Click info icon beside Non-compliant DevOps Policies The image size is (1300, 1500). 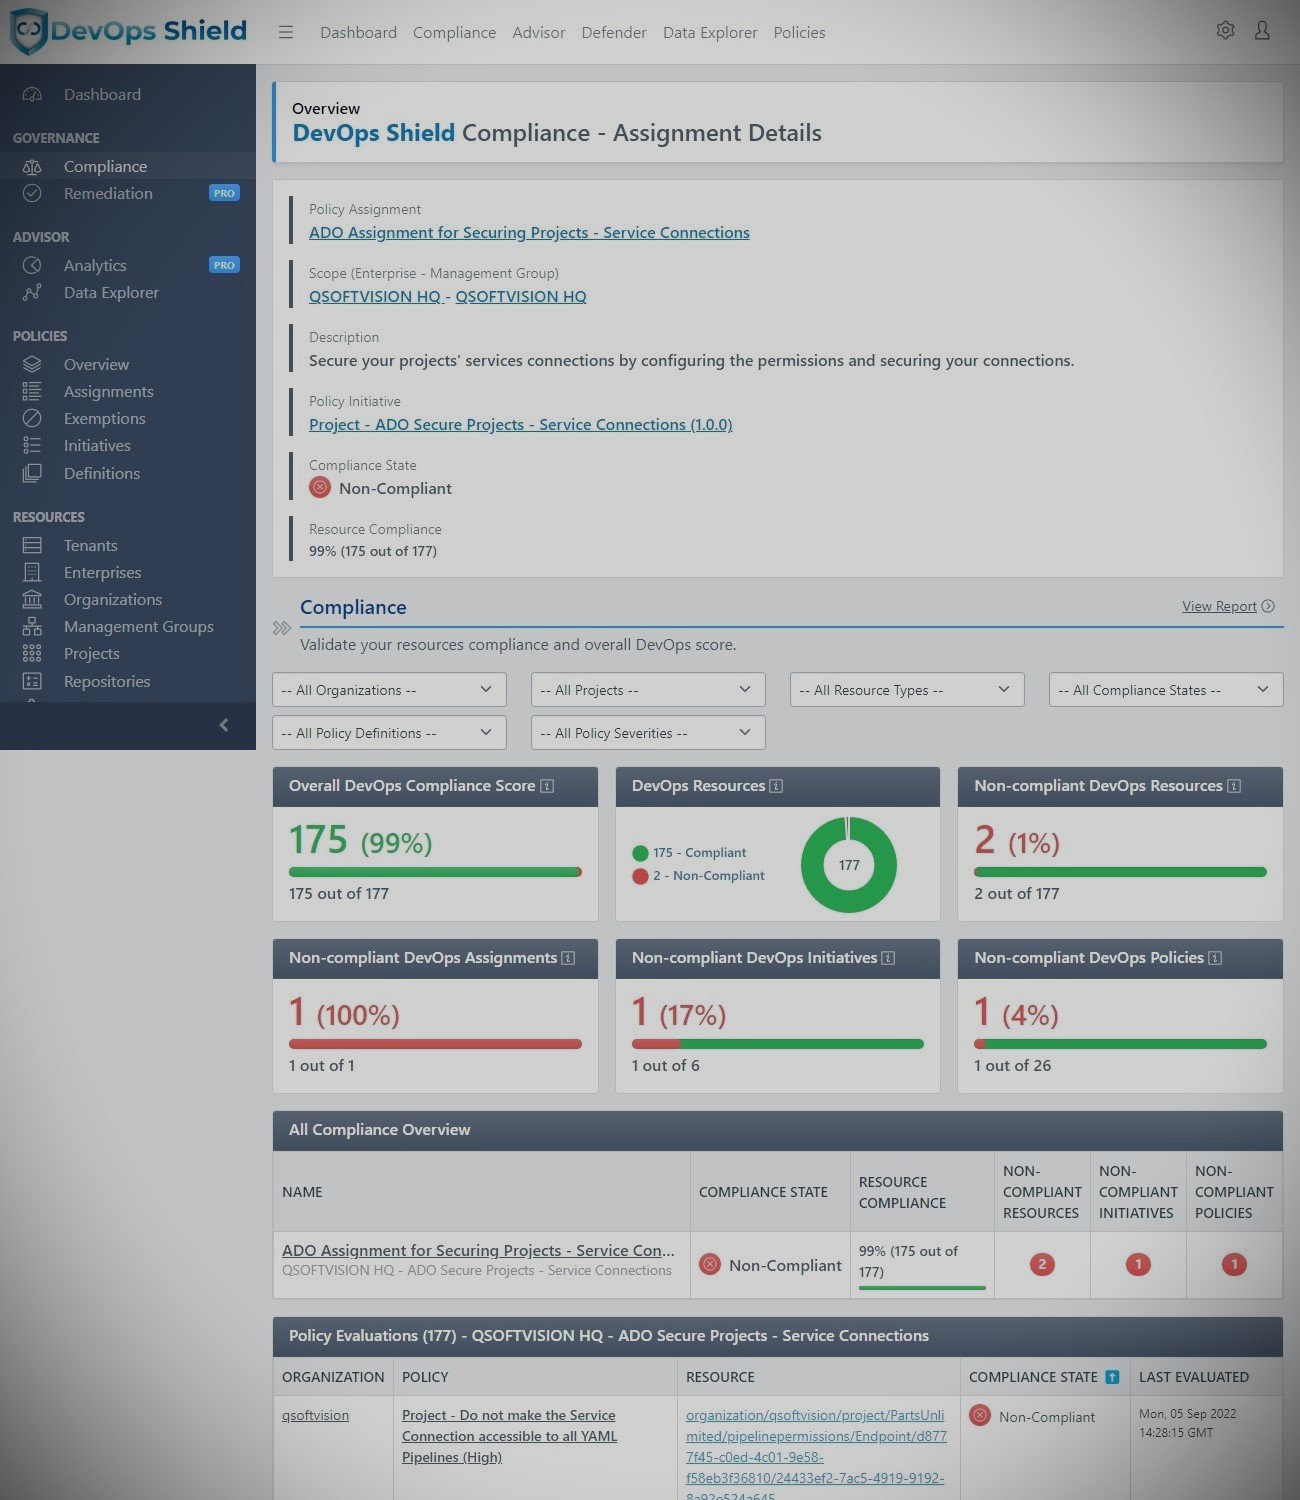coord(1215,958)
